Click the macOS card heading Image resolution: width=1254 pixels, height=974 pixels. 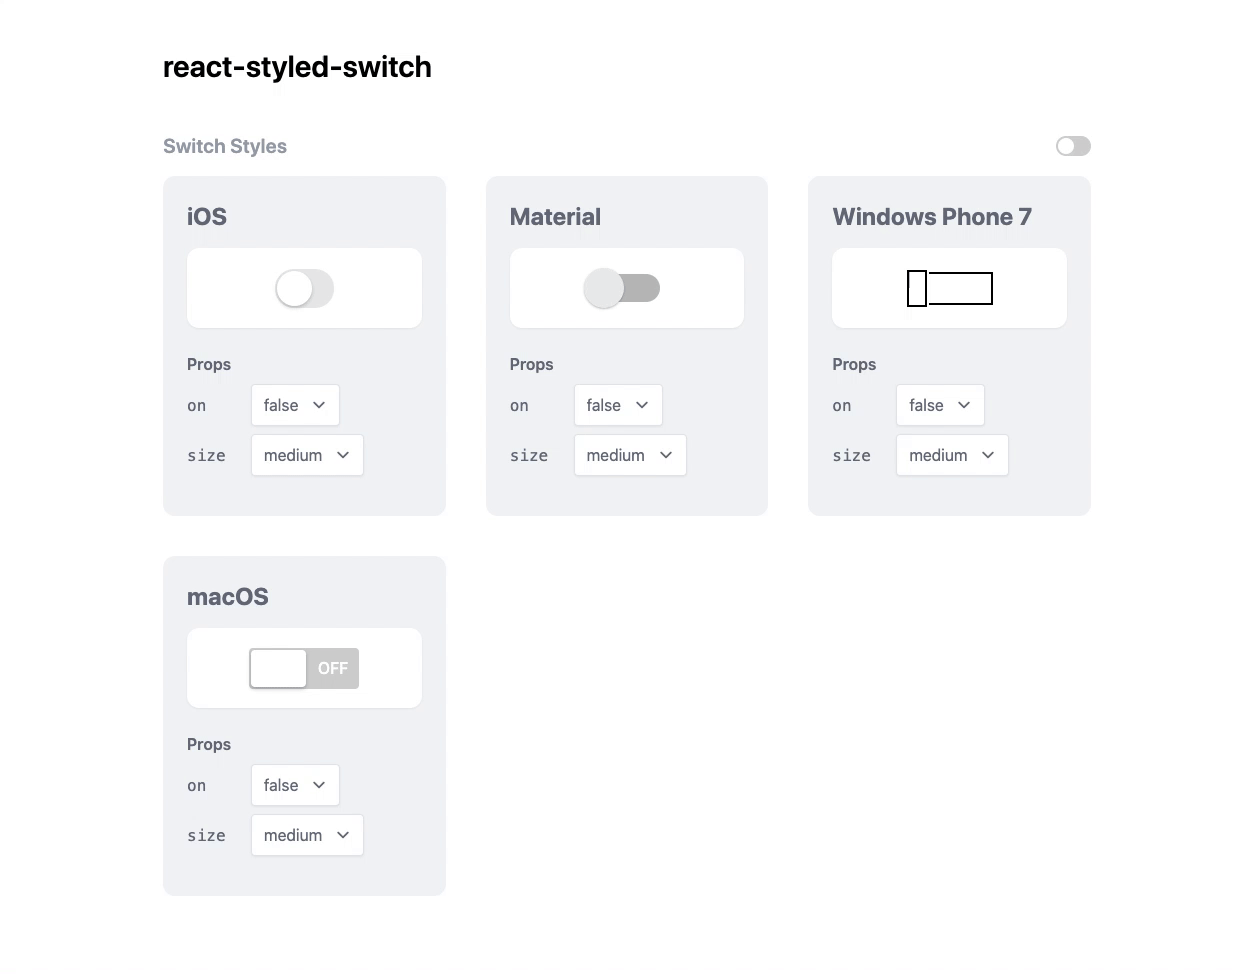[228, 597]
